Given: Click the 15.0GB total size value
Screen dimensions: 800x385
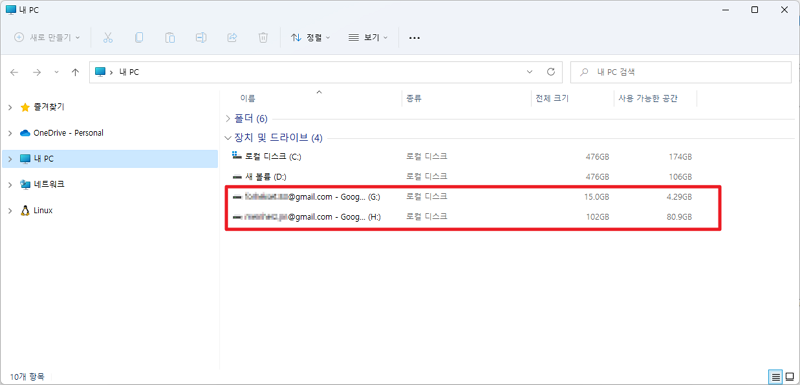Looking at the screenshot, I should coord(596,197).
